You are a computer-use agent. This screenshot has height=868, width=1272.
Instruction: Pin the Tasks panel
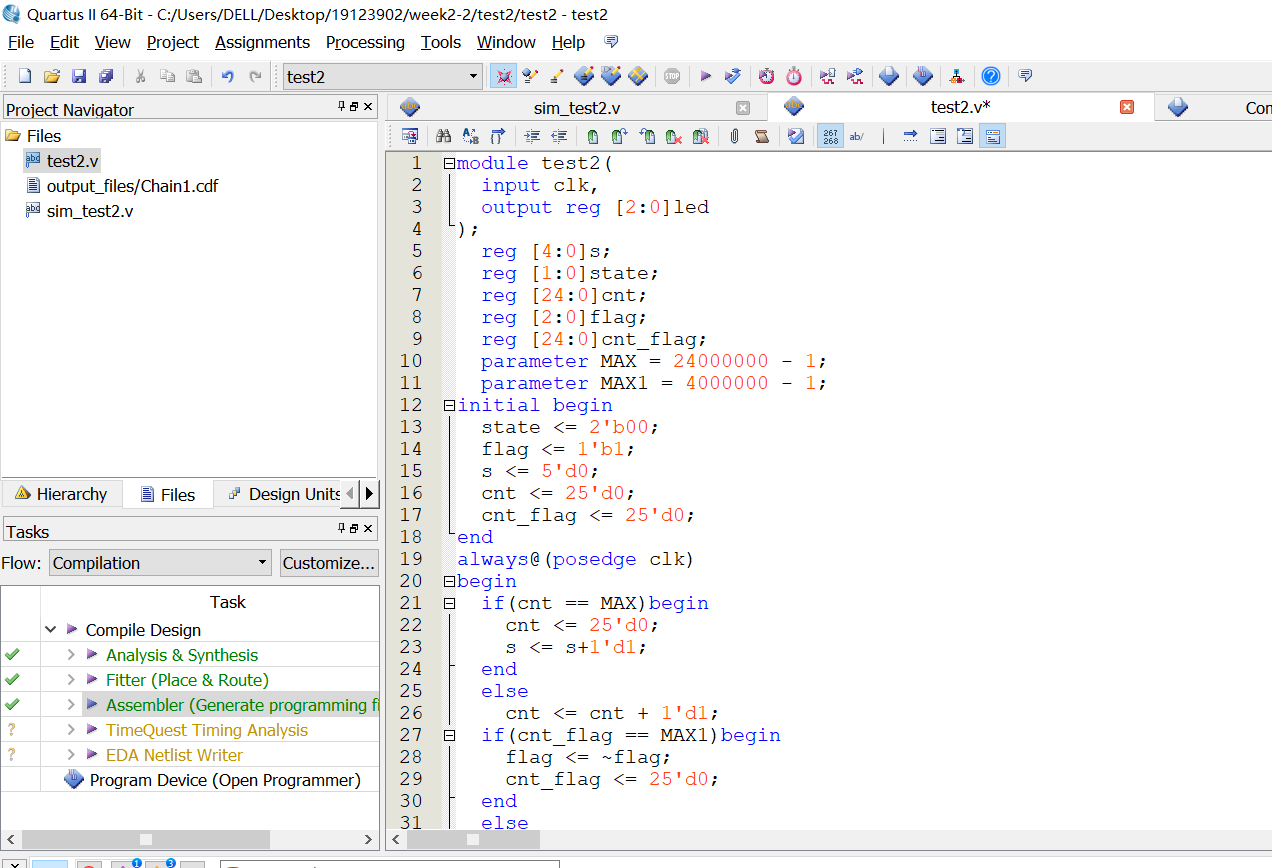[x=341, y=528]
